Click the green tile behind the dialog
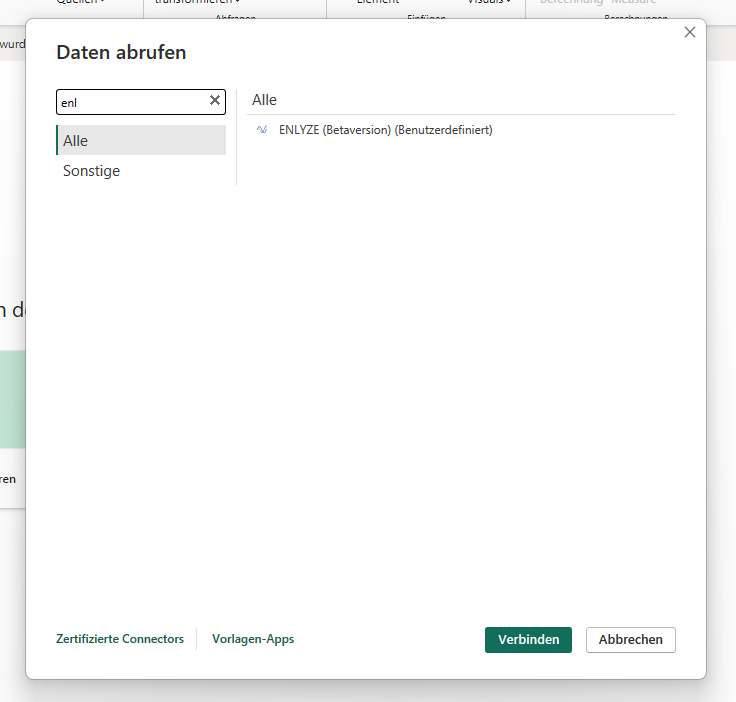 (x=12, y=400)
